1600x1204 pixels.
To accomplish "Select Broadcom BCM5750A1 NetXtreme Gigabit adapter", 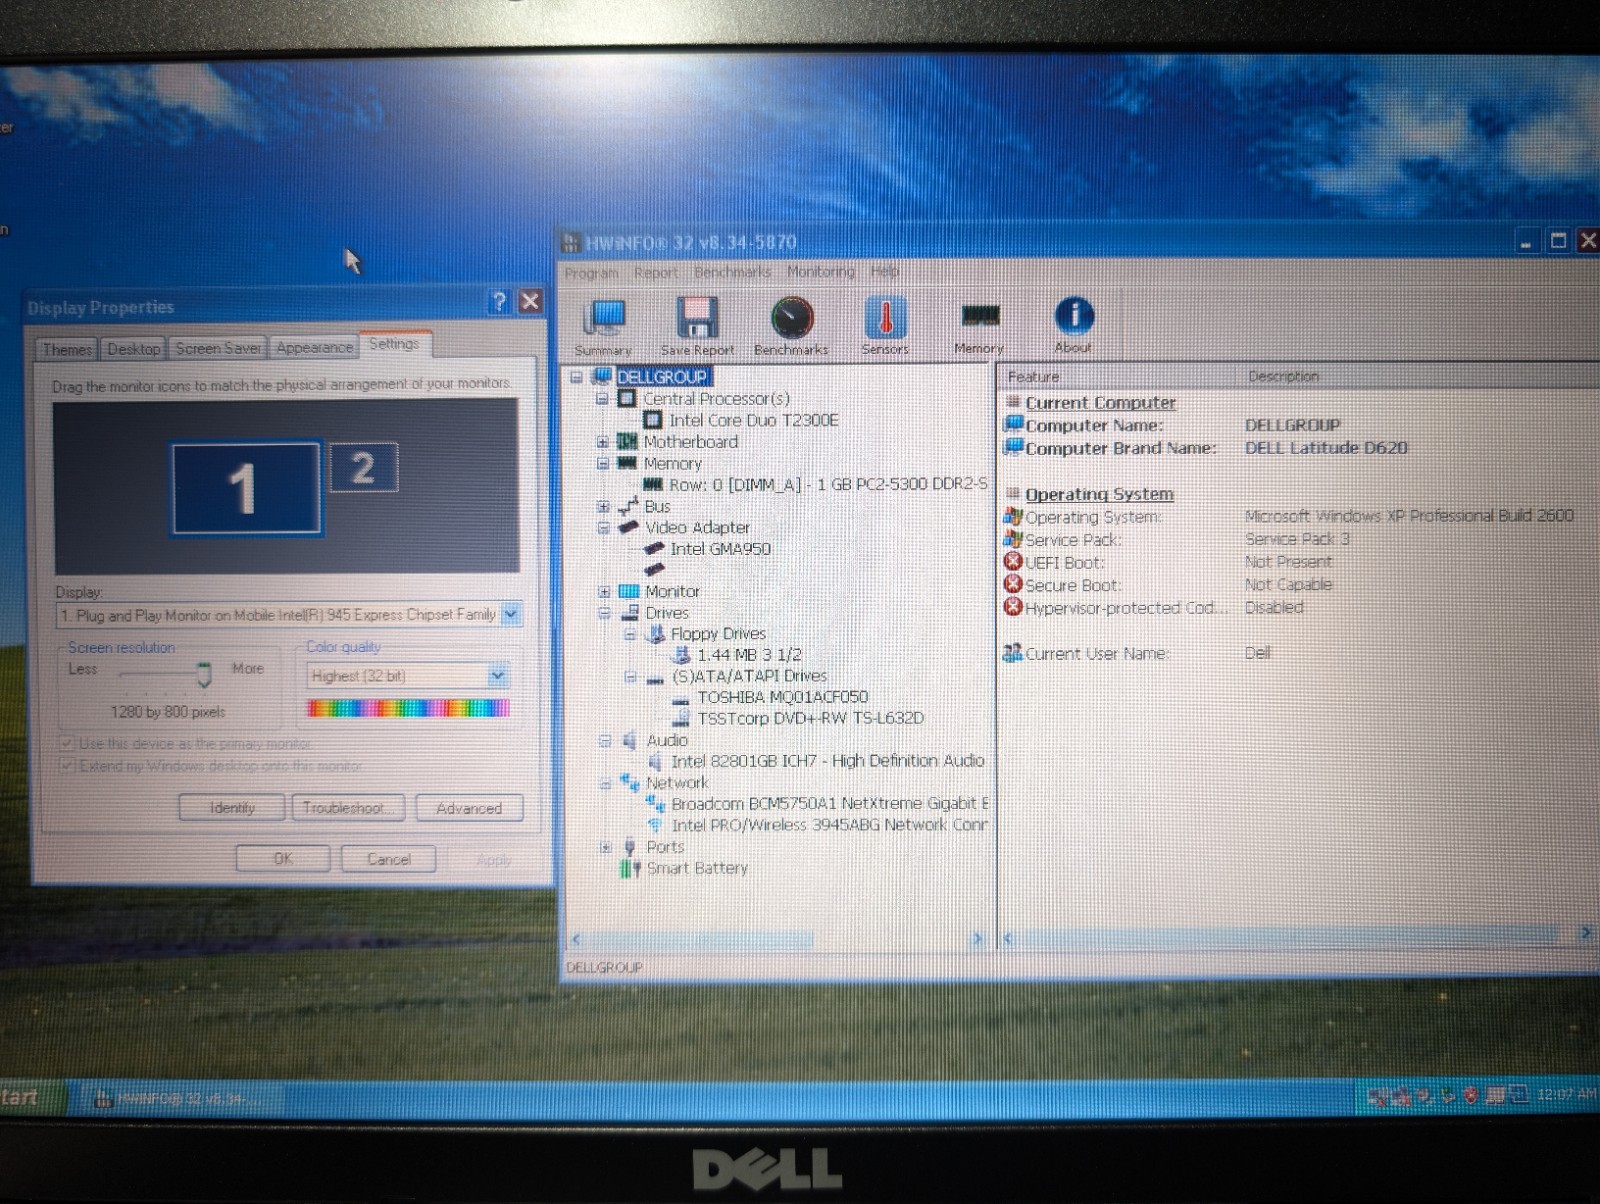I will (x=830, y=803).
